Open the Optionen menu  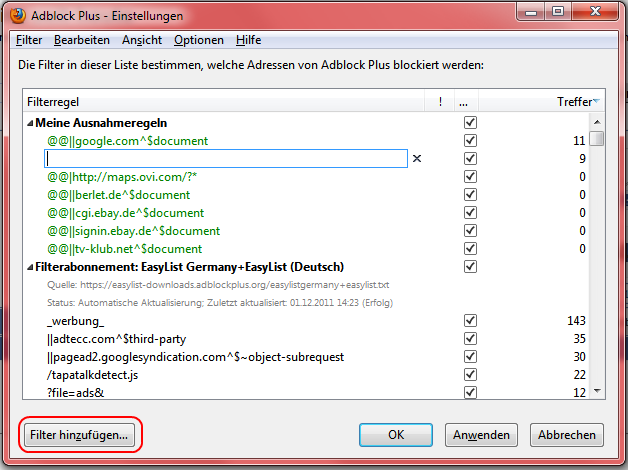[198, 40]
